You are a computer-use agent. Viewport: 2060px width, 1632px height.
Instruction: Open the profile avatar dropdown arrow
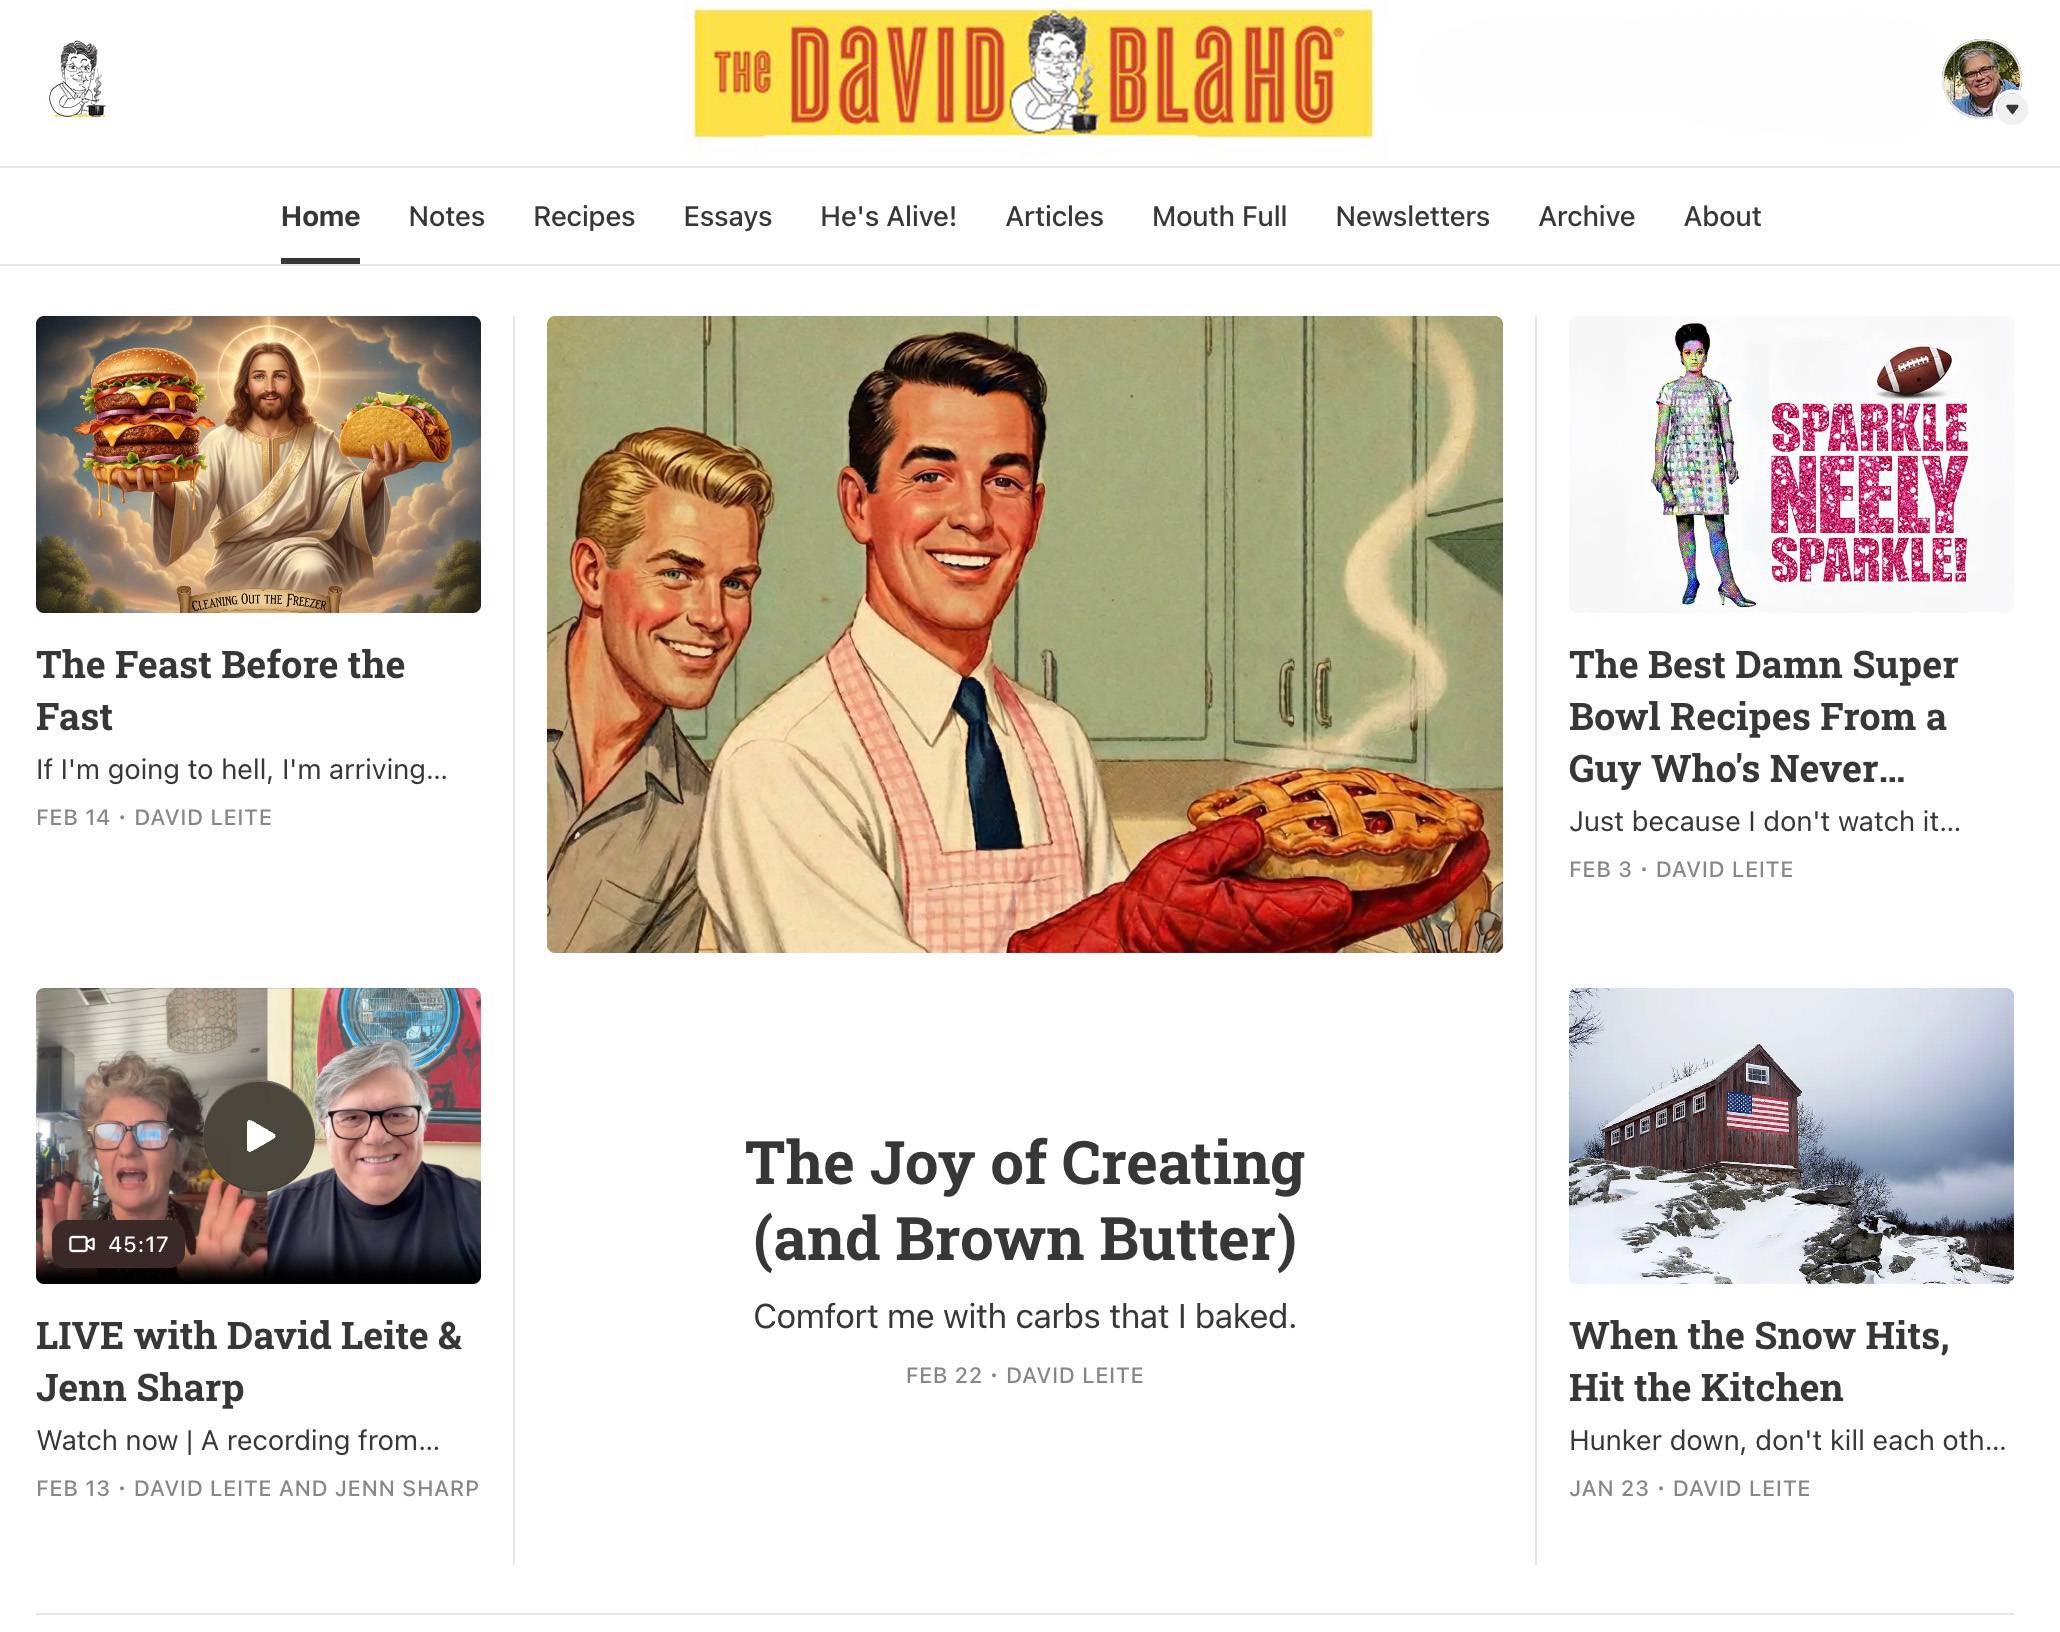2012,109
